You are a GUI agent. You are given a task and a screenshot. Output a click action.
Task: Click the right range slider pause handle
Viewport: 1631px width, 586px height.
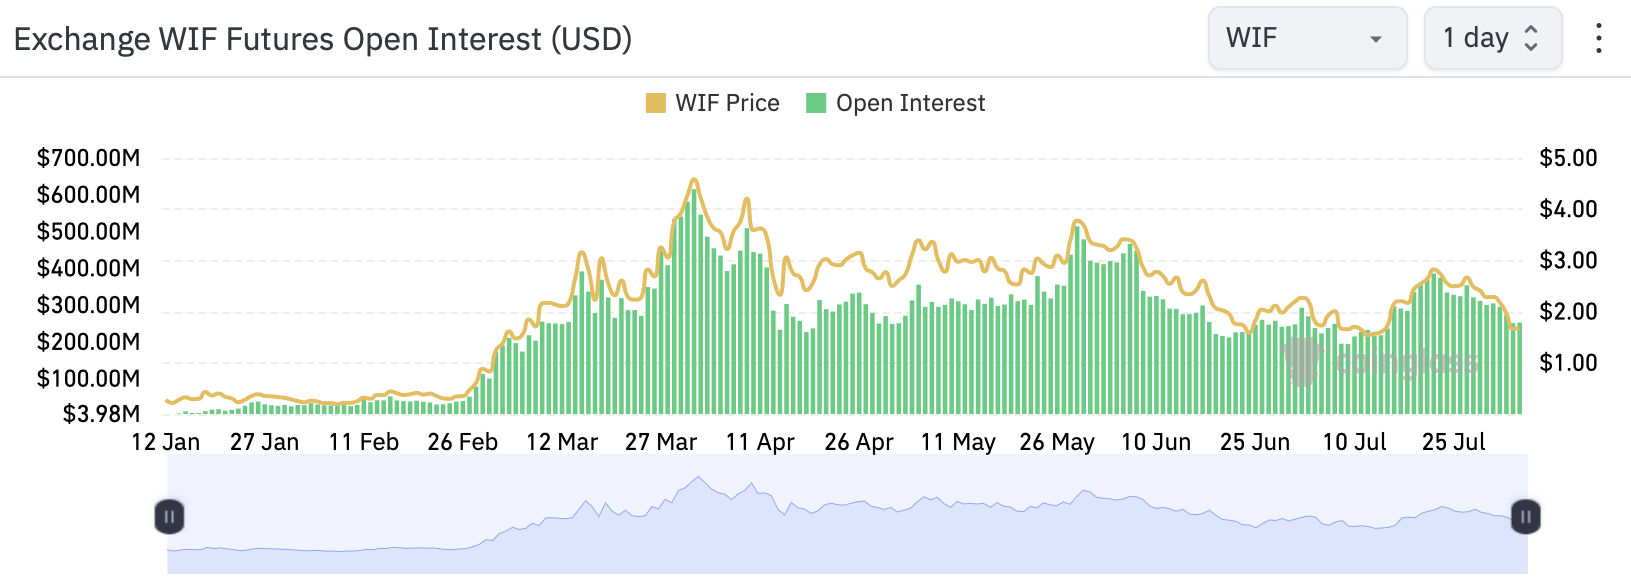click(1525, 517)
